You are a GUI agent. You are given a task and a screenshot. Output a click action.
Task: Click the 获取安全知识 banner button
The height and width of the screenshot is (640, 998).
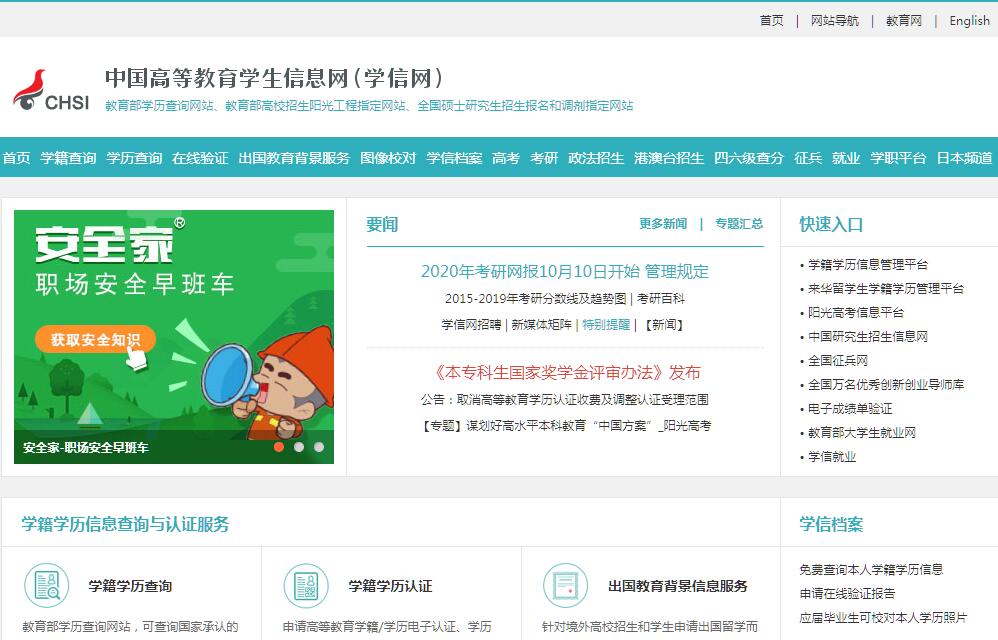pos(95,339)
